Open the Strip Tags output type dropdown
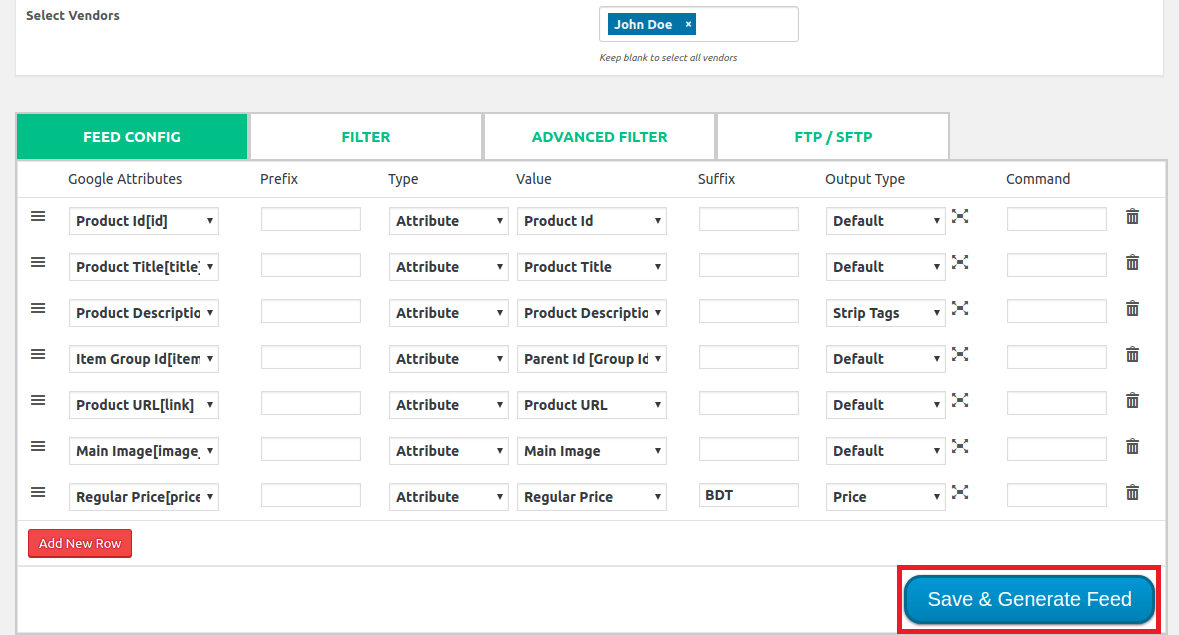The image size is (1179, 635). pos(885,312)
